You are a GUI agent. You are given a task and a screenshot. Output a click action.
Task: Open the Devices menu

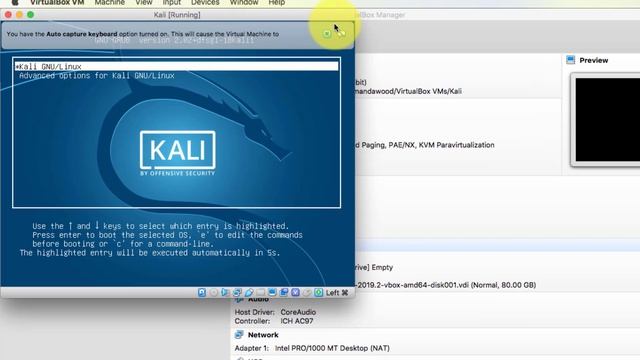point(205,2)
